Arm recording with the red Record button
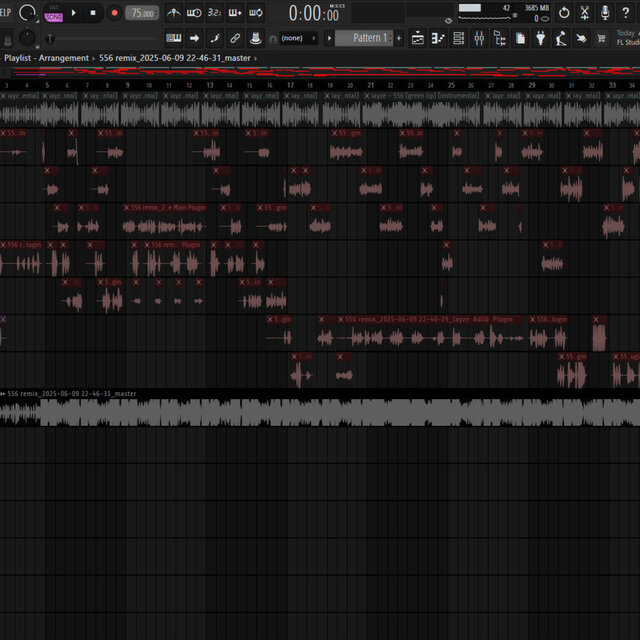 pyautogui.click(x=114, y=13)
